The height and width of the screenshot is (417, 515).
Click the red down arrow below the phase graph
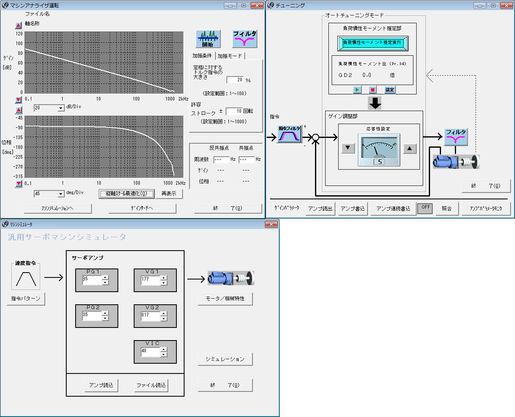[19, 184]
